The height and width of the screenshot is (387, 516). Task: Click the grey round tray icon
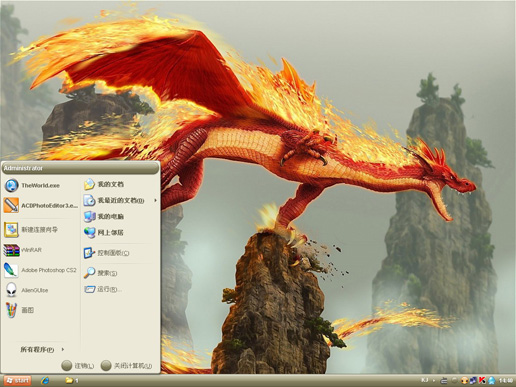454,380
